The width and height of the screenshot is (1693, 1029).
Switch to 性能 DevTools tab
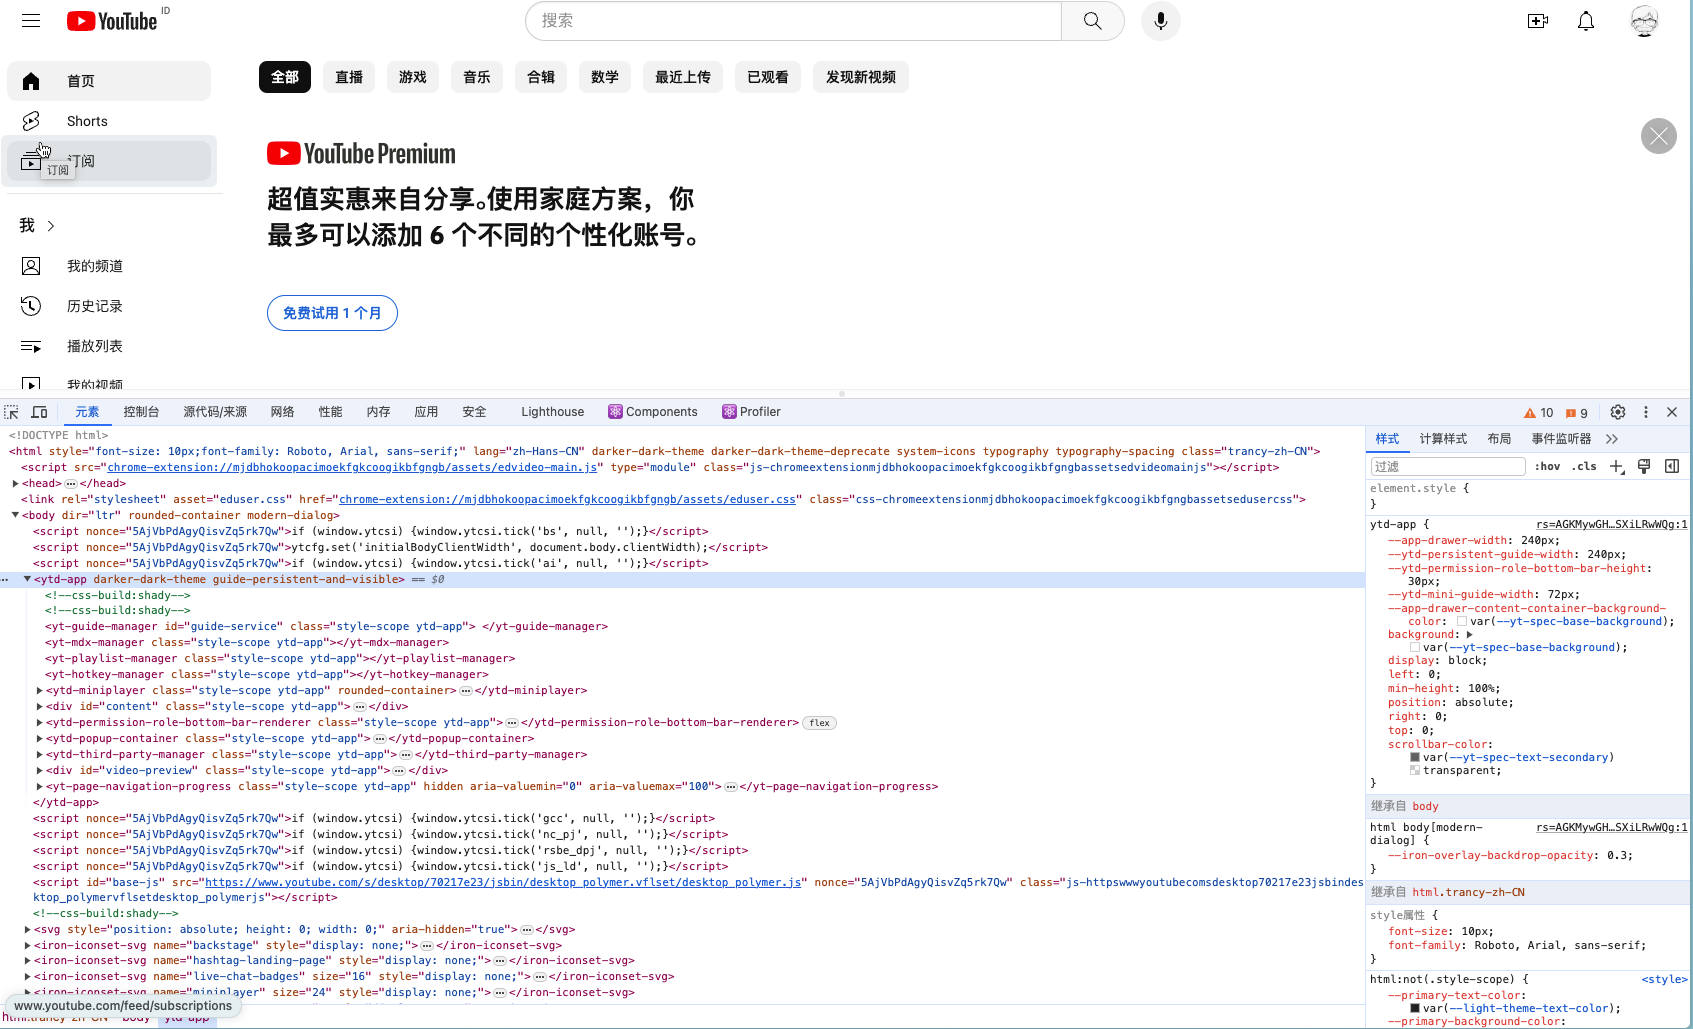click(330, 412)
